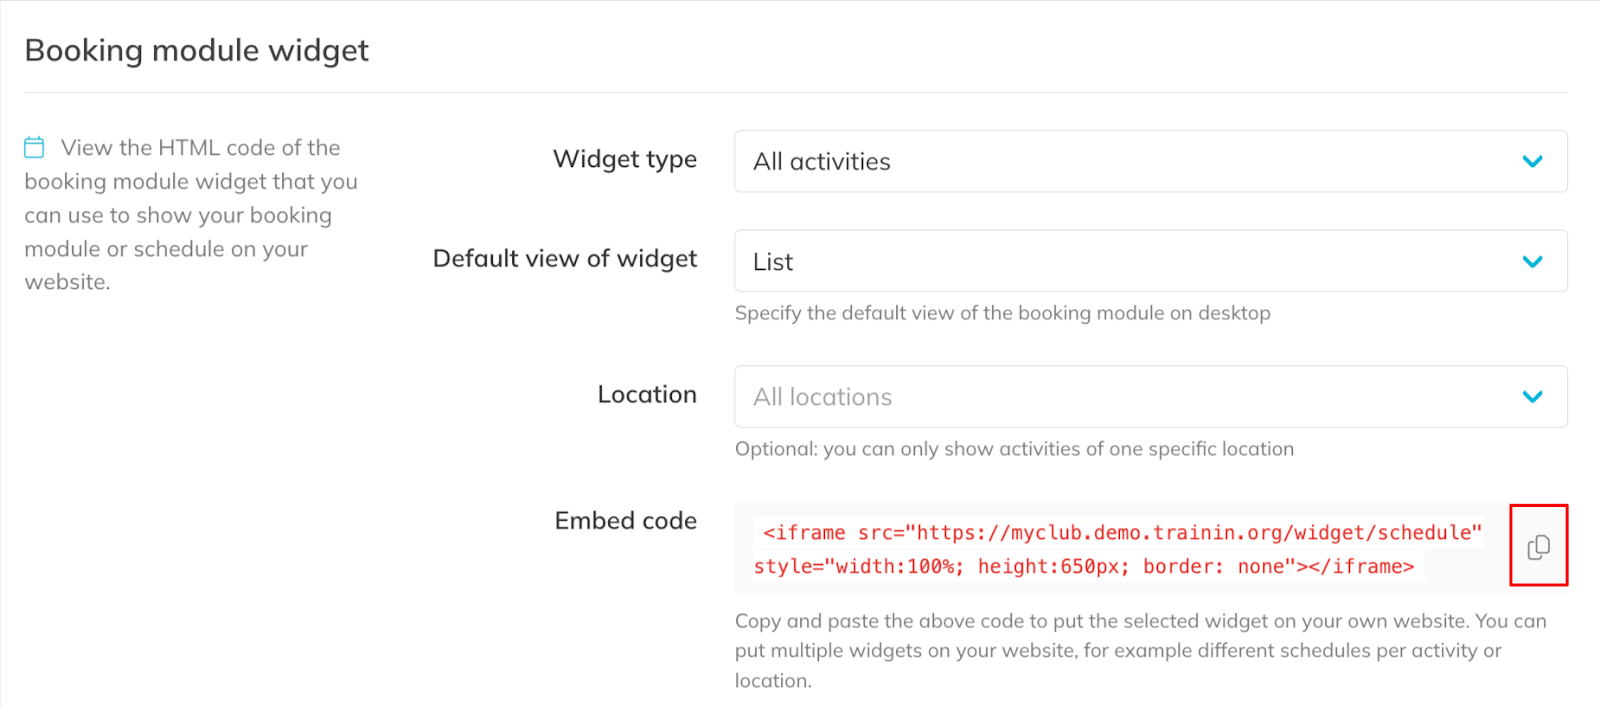Click the "View the HTML code" description paragraph
Viewport: 1600px width, 707px height.
click(x=190, y=215)
